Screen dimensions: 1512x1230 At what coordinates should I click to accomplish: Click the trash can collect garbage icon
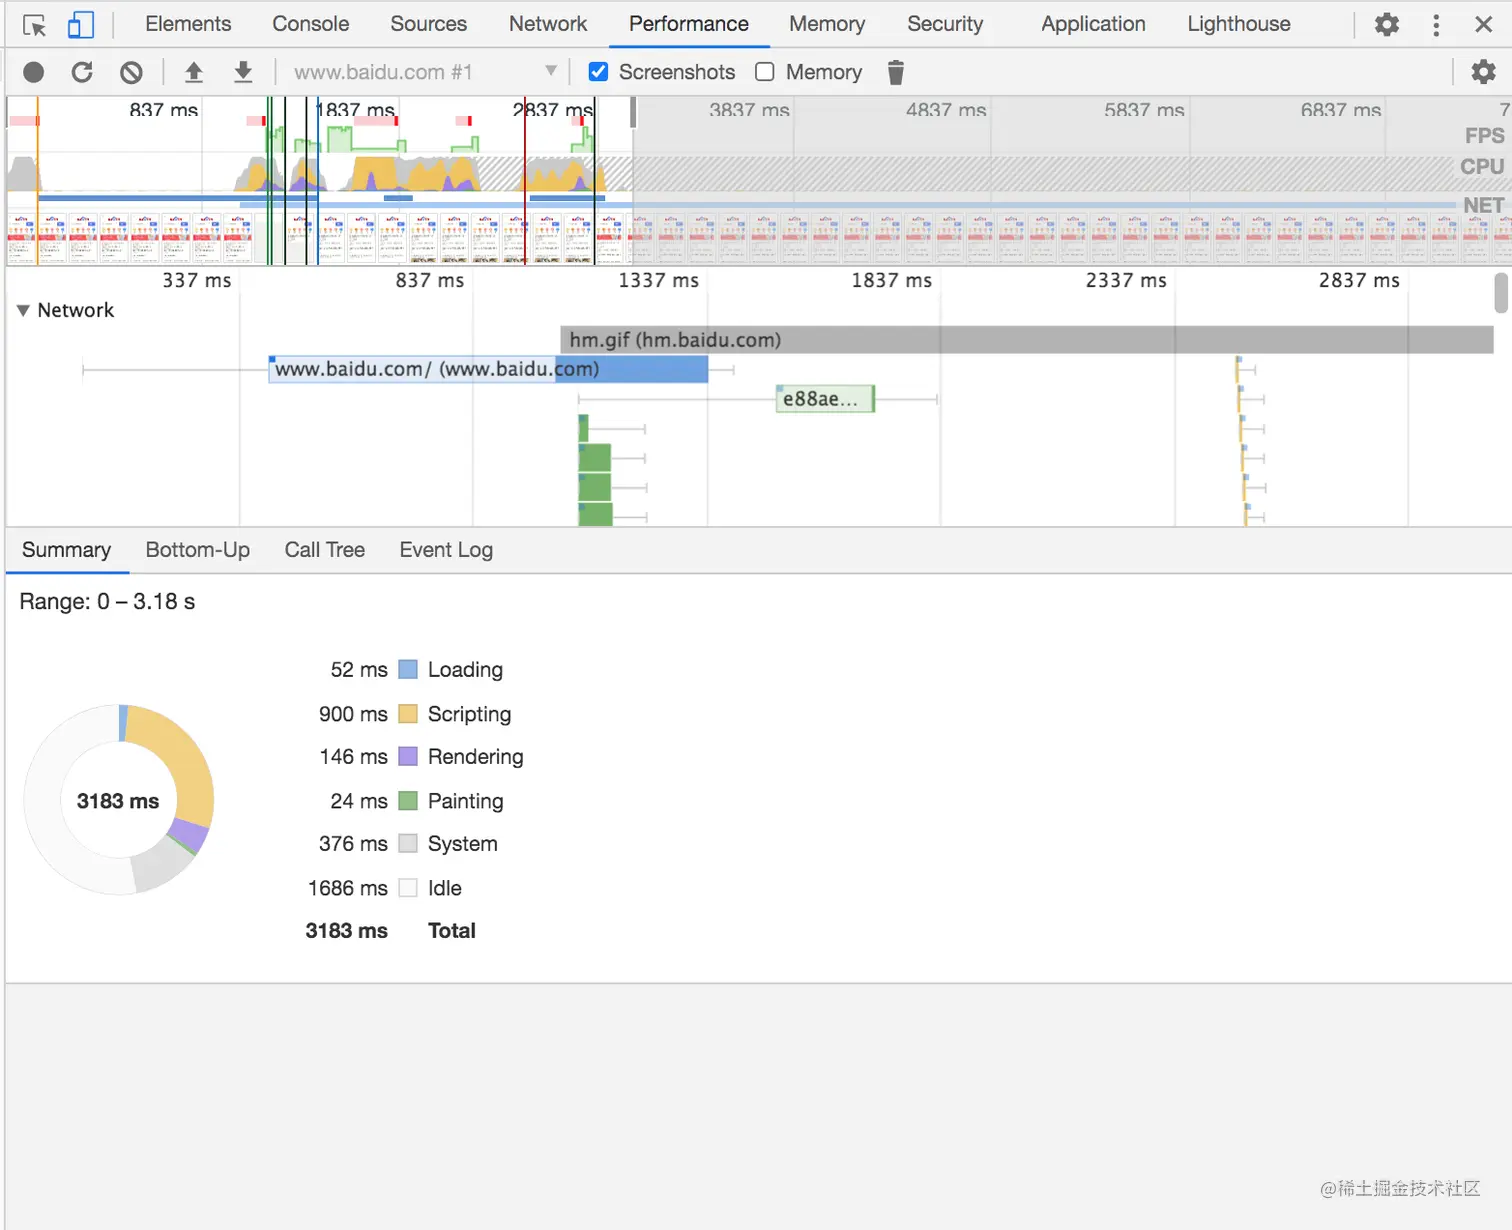pos(896,72)
